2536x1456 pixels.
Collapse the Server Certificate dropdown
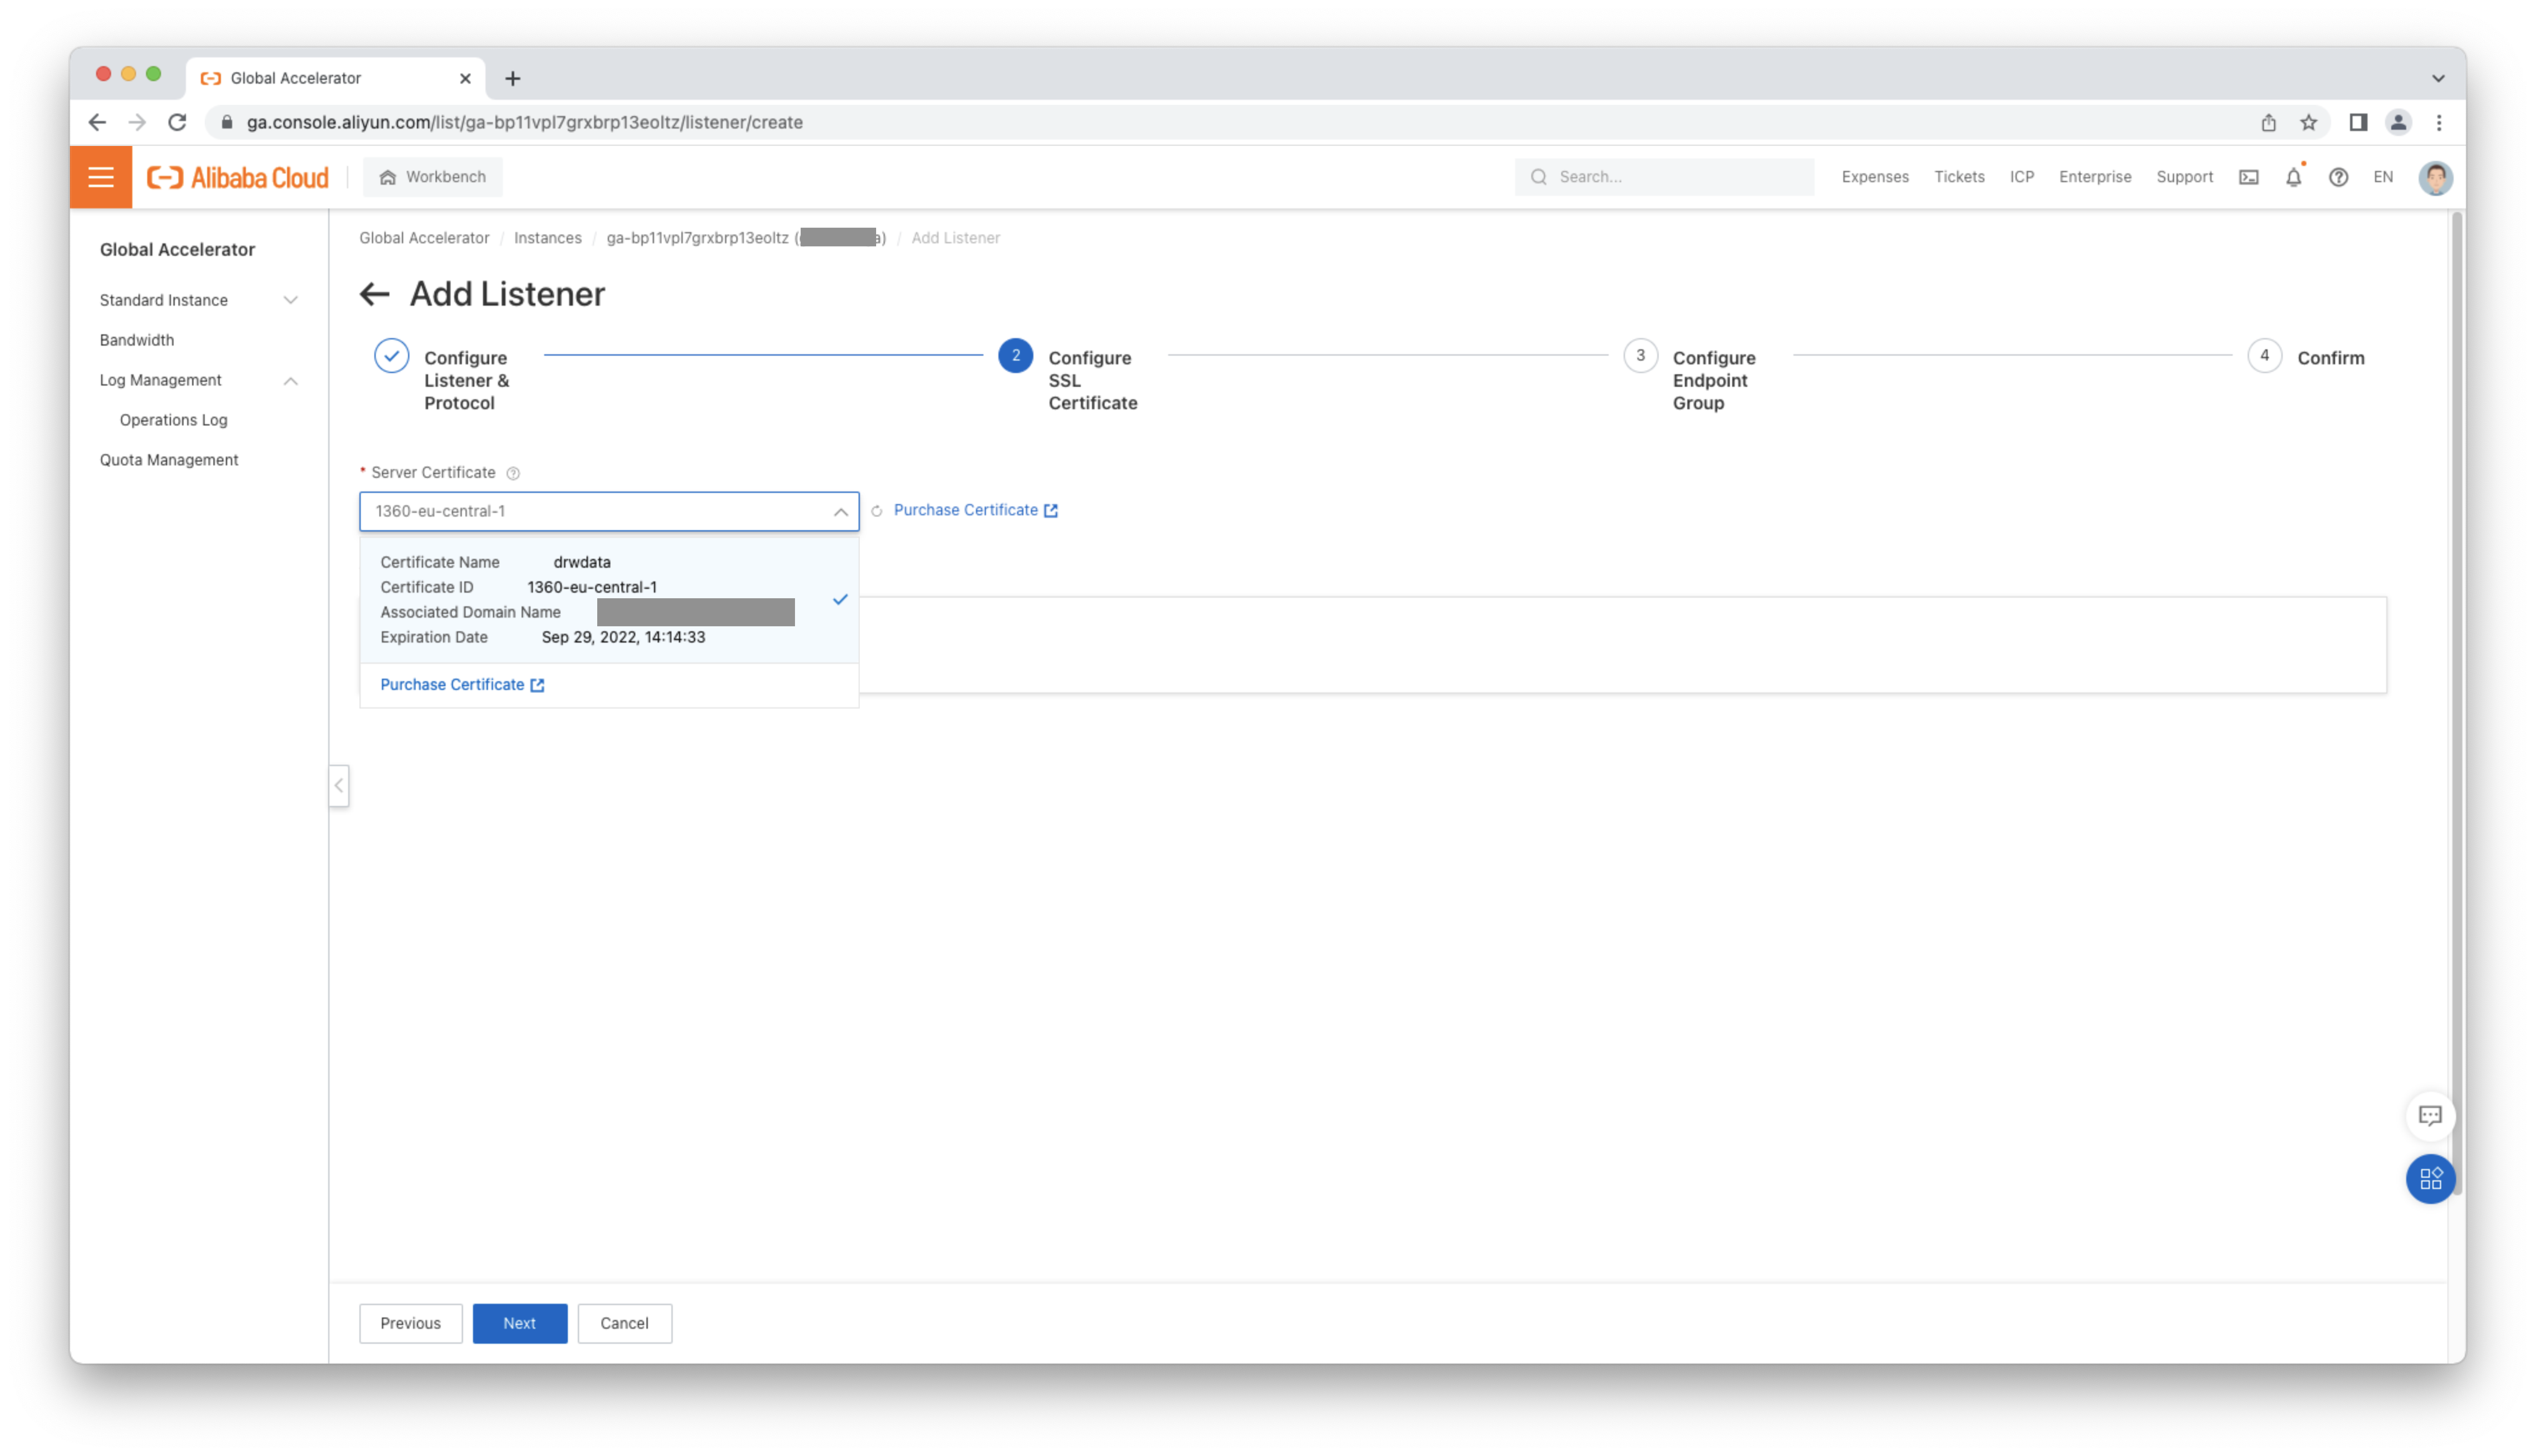pos(840,511)
